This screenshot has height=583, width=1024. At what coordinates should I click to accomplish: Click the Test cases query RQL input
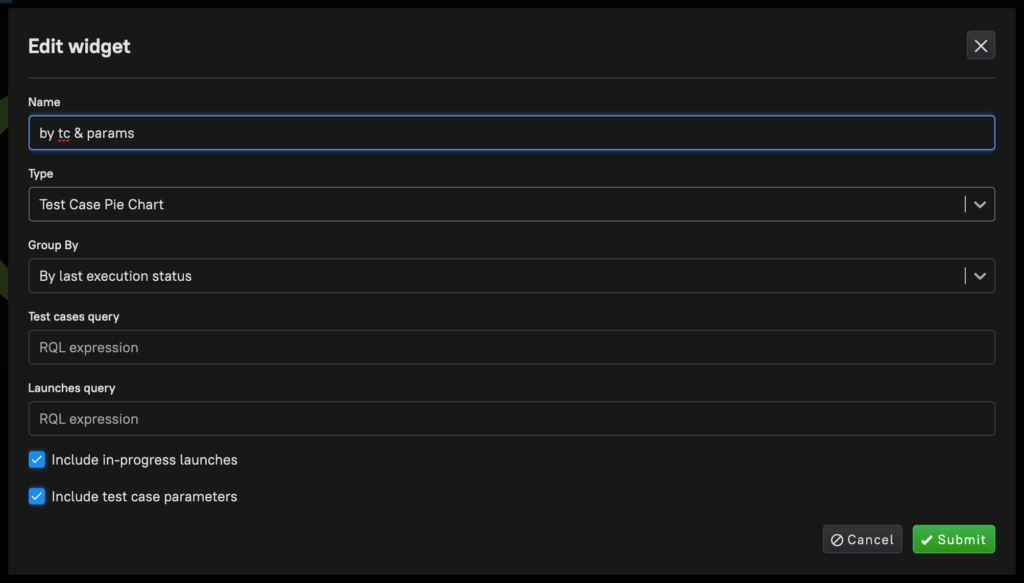point(511,348)
